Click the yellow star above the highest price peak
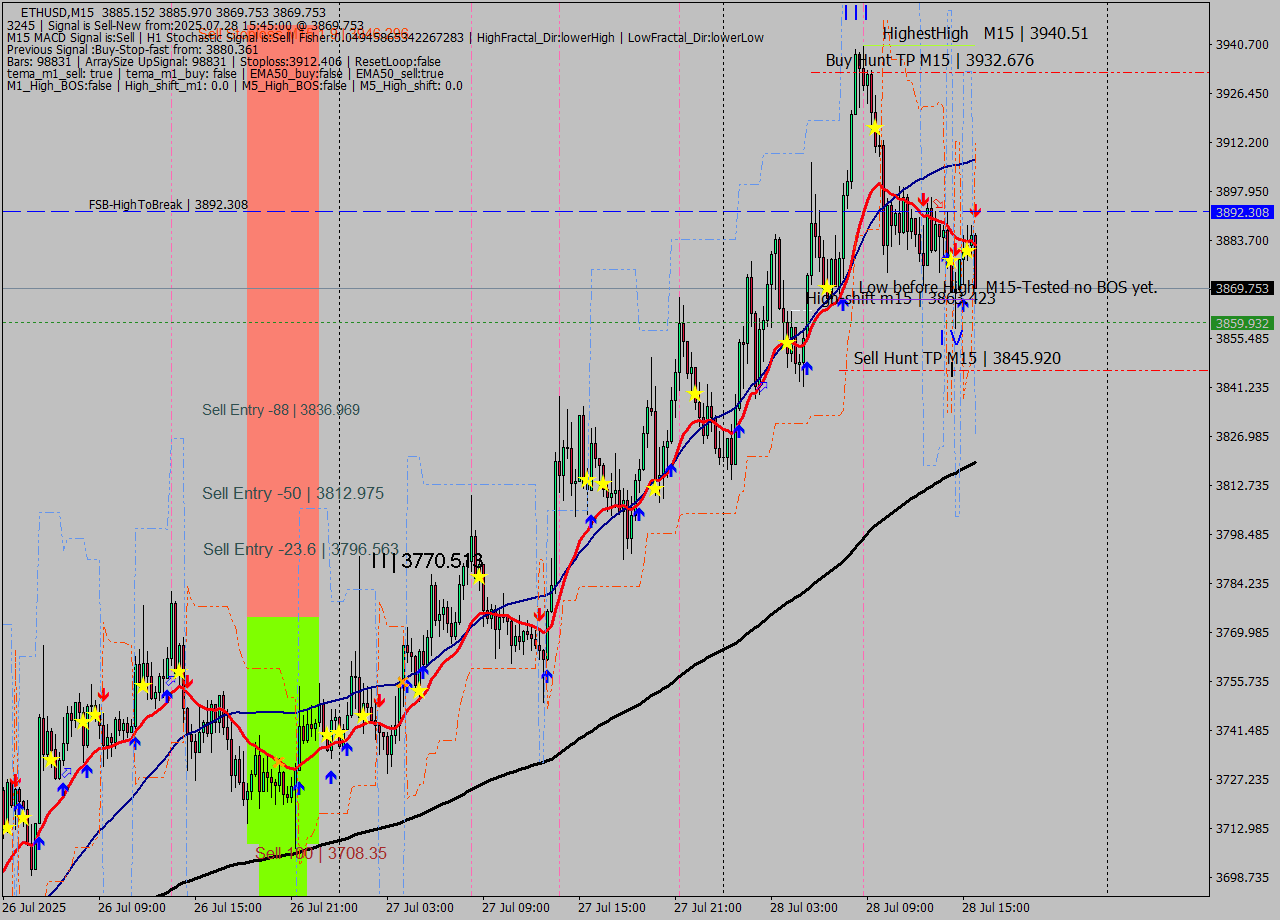 click(874, 127)
